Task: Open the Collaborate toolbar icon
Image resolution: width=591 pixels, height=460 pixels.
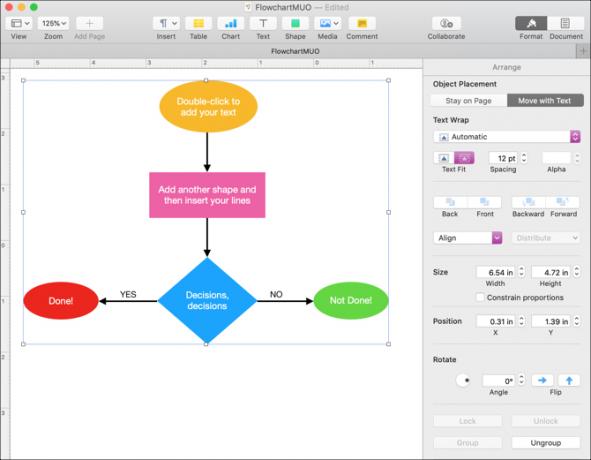Action: tap(446, 23)
